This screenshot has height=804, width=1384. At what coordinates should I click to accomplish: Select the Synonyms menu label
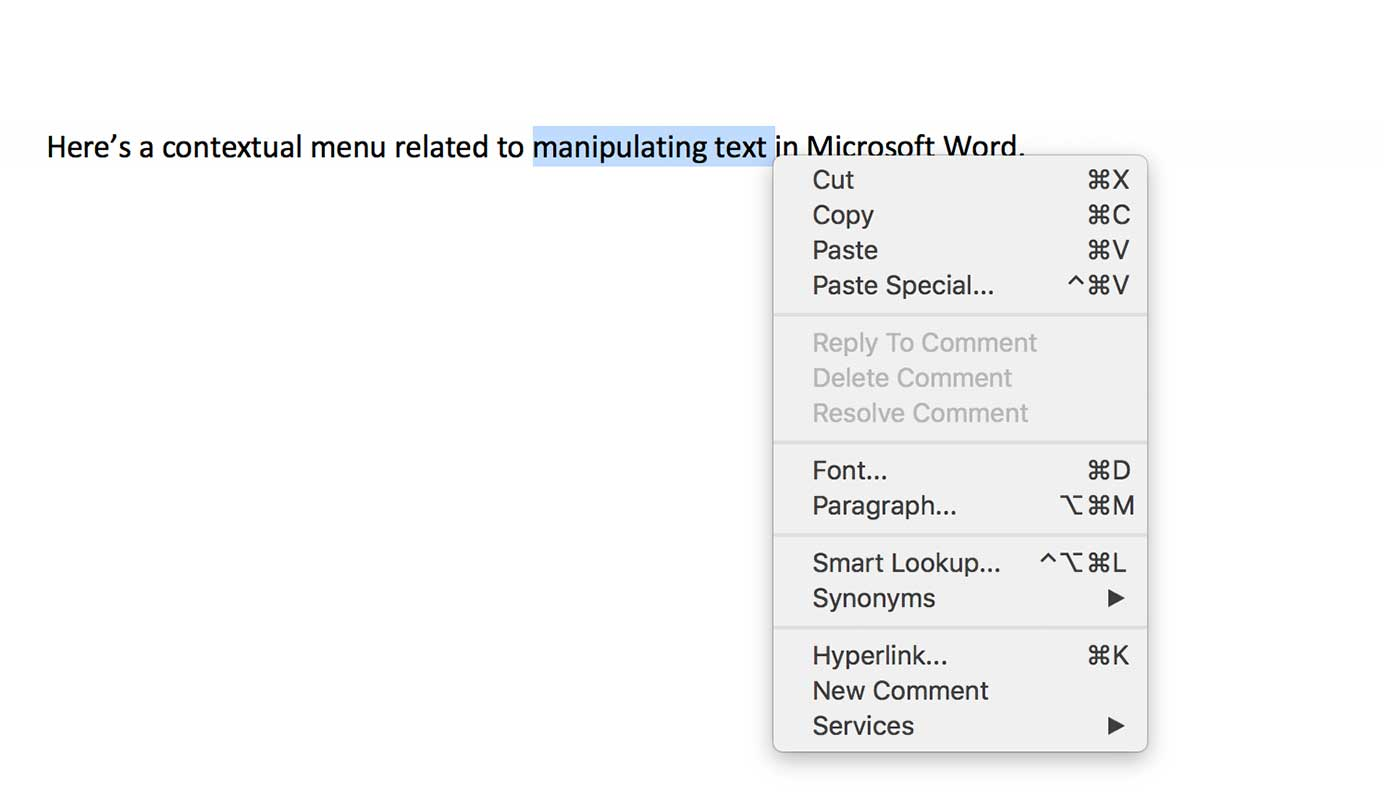873,598
